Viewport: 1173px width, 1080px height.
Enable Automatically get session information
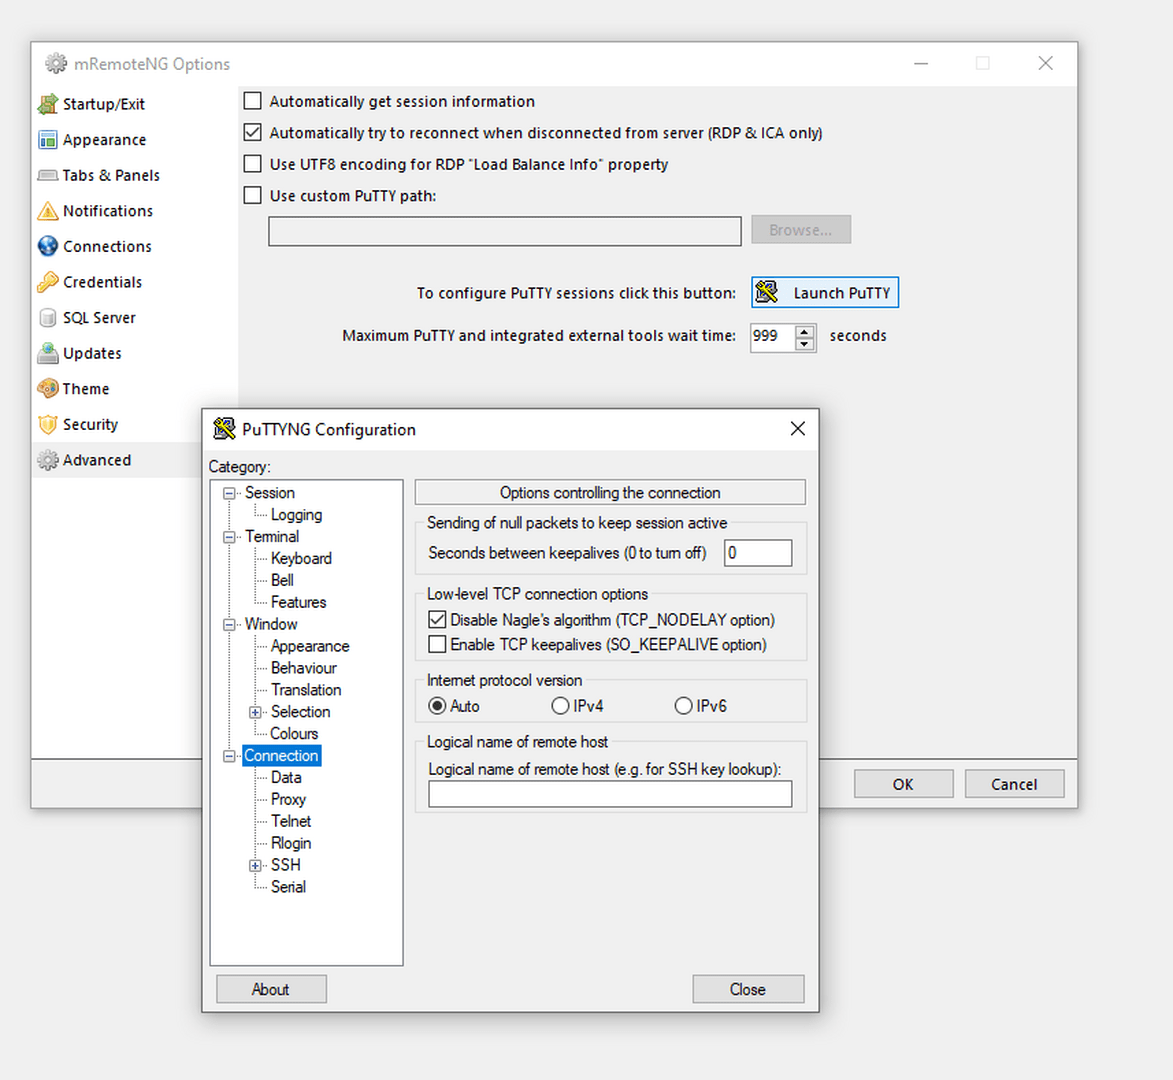pyautogui.click(x=253, y=101)
